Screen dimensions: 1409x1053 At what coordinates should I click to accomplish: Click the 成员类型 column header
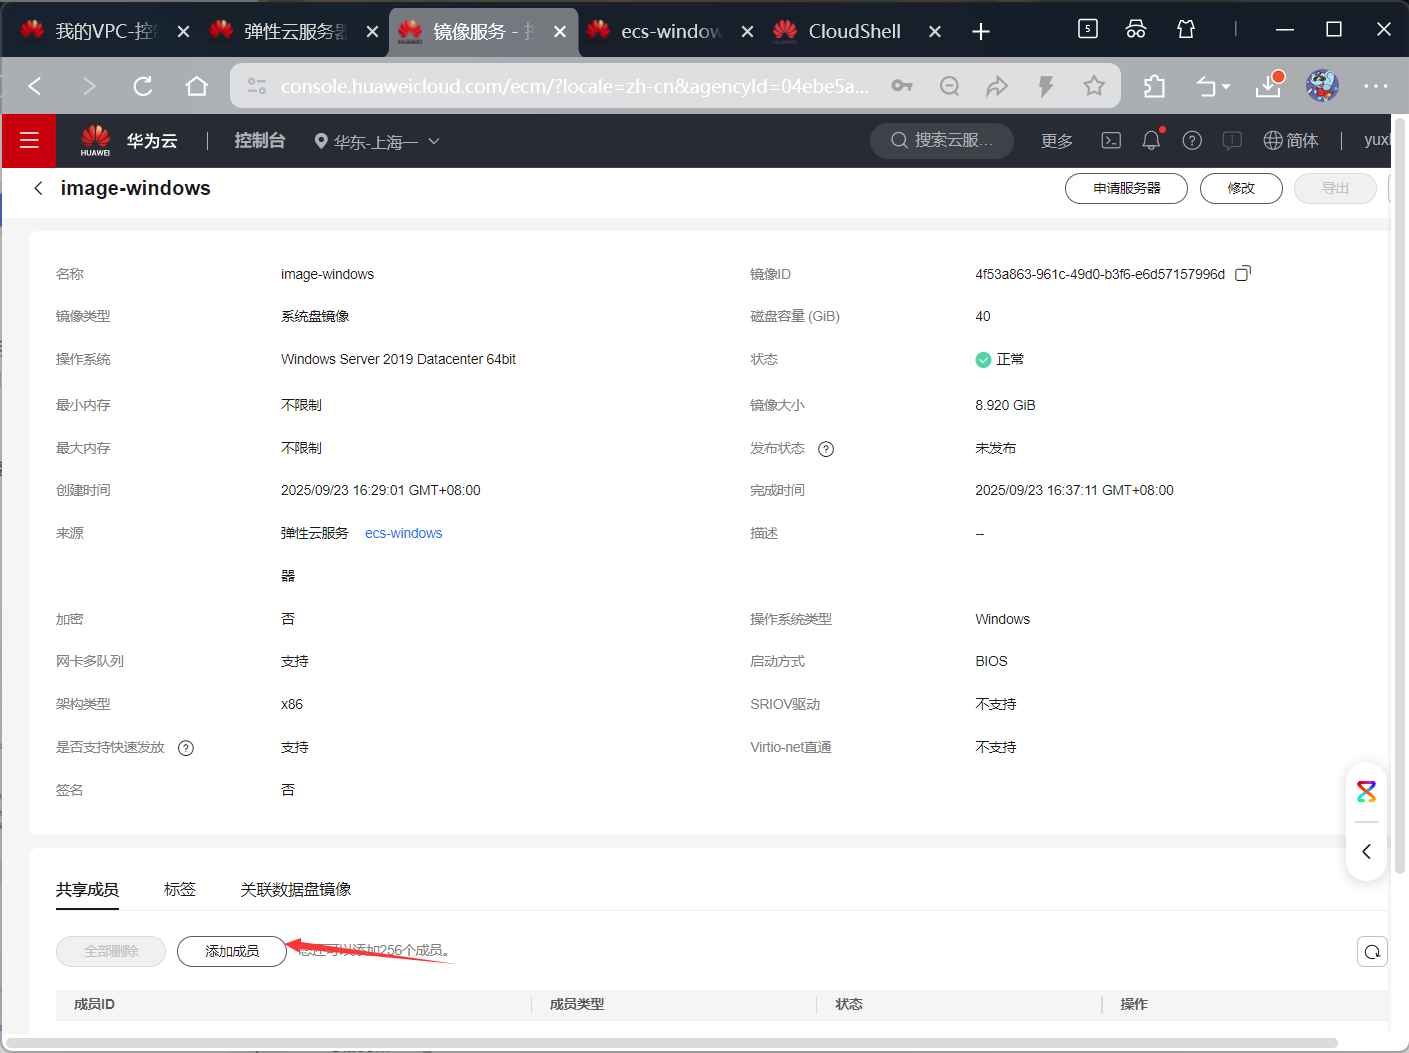click(577, 1004)
